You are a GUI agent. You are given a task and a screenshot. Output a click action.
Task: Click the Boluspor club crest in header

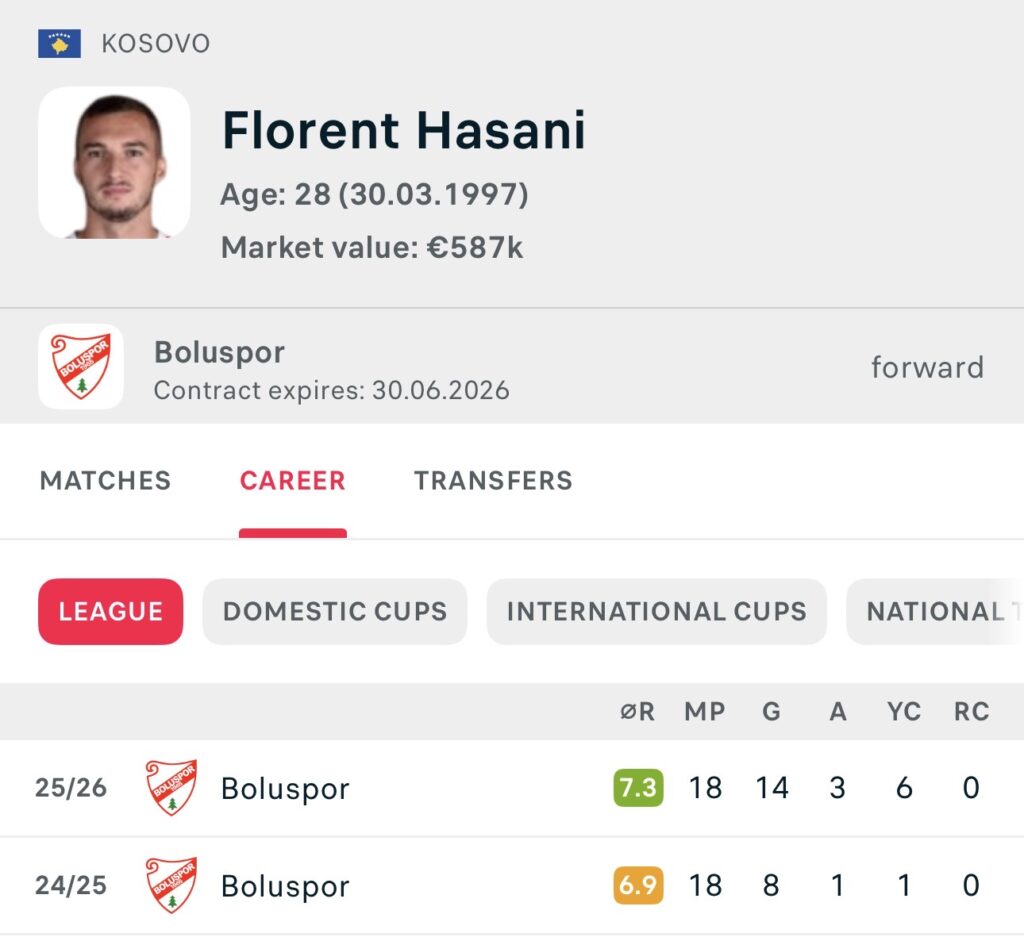pyautogui.click(x=81, y=367)
